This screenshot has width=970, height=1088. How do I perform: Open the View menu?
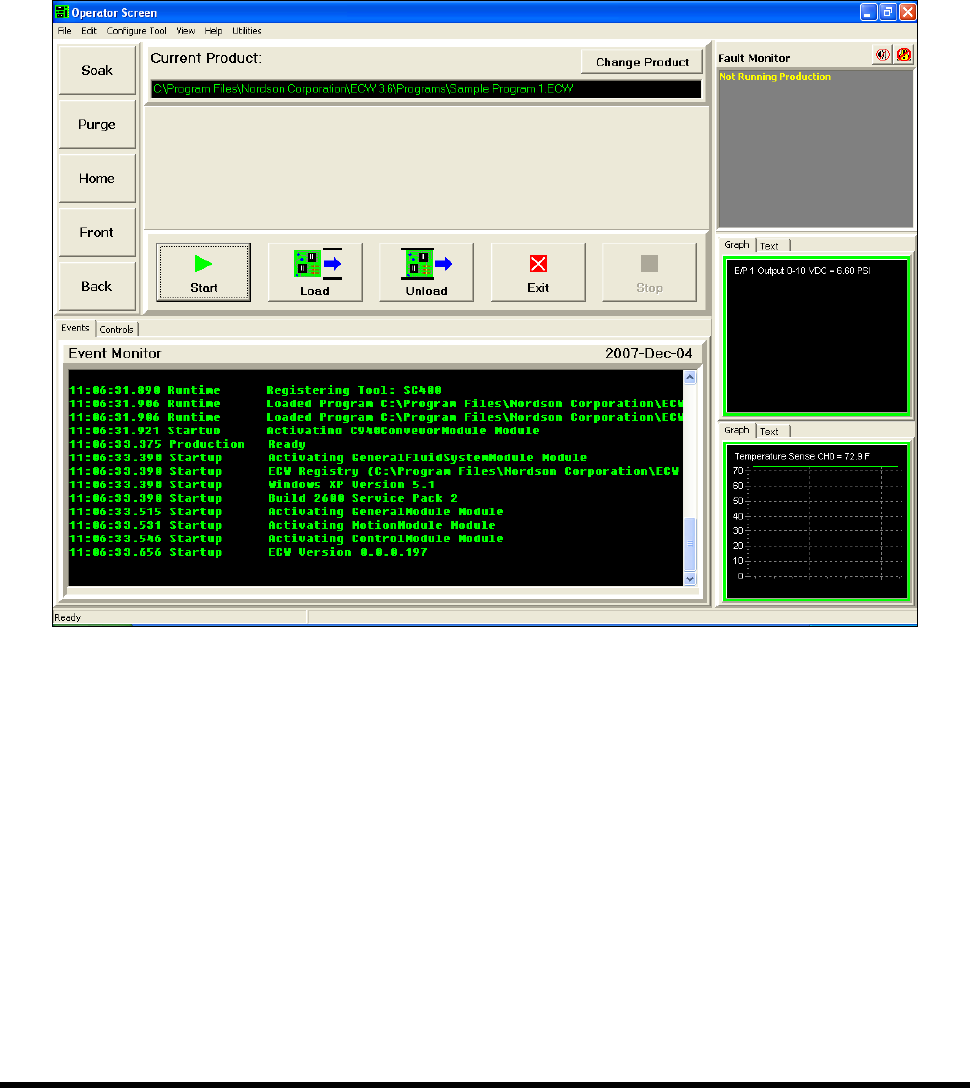[185, 31]
